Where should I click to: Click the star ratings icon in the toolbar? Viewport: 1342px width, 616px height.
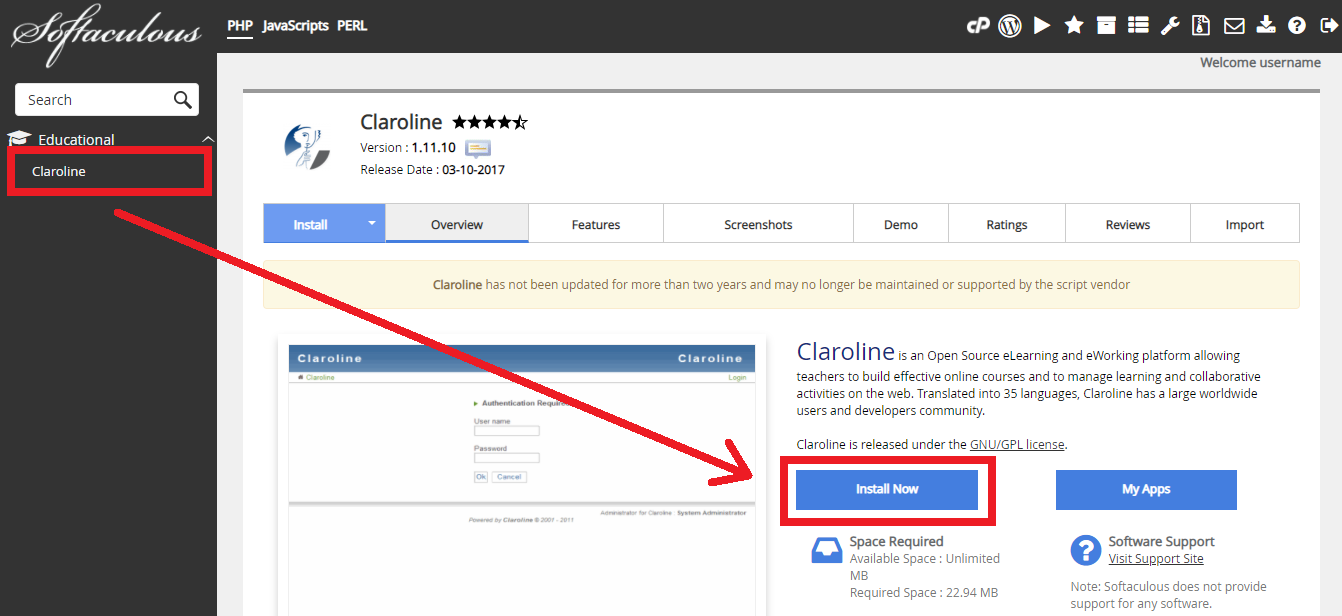[1073, 25]
